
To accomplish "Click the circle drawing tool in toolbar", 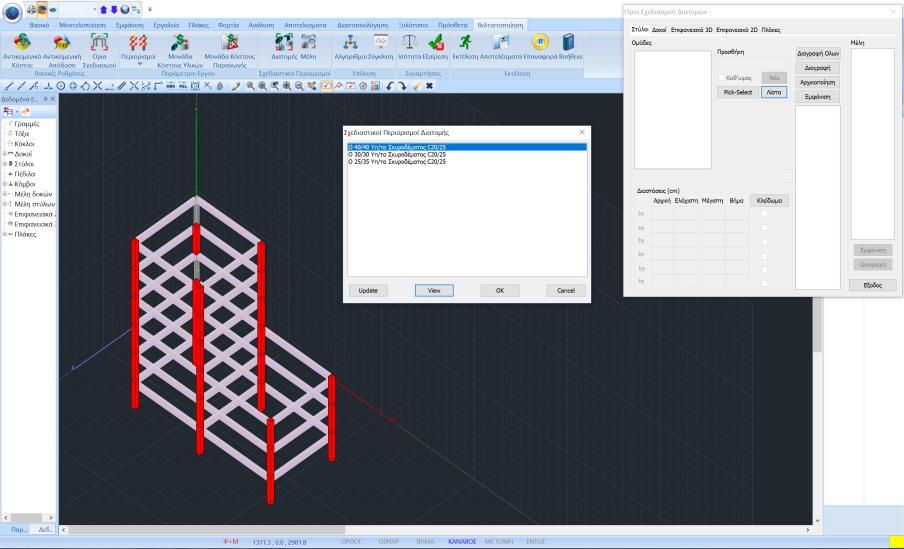I will click(x=61, y=86).
